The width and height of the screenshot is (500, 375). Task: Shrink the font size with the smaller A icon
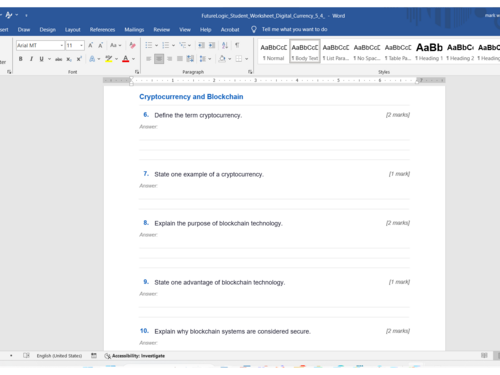pyautogui.click(x=100, y=45)
